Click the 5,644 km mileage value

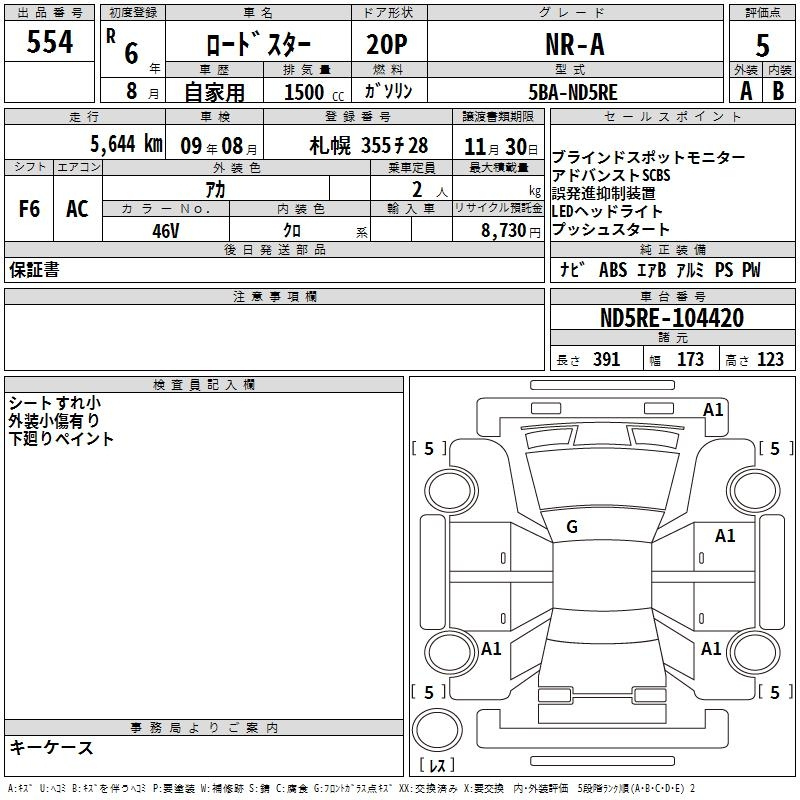[125, 143]
